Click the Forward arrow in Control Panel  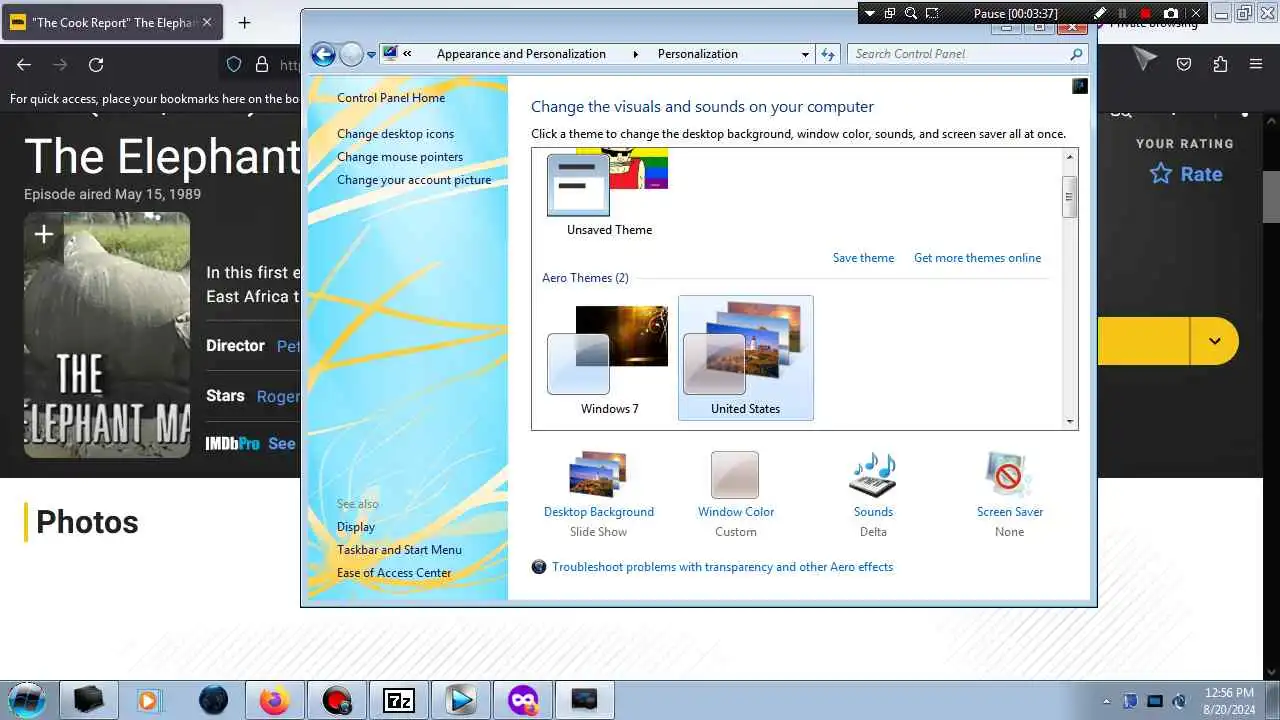coord(351,54)
